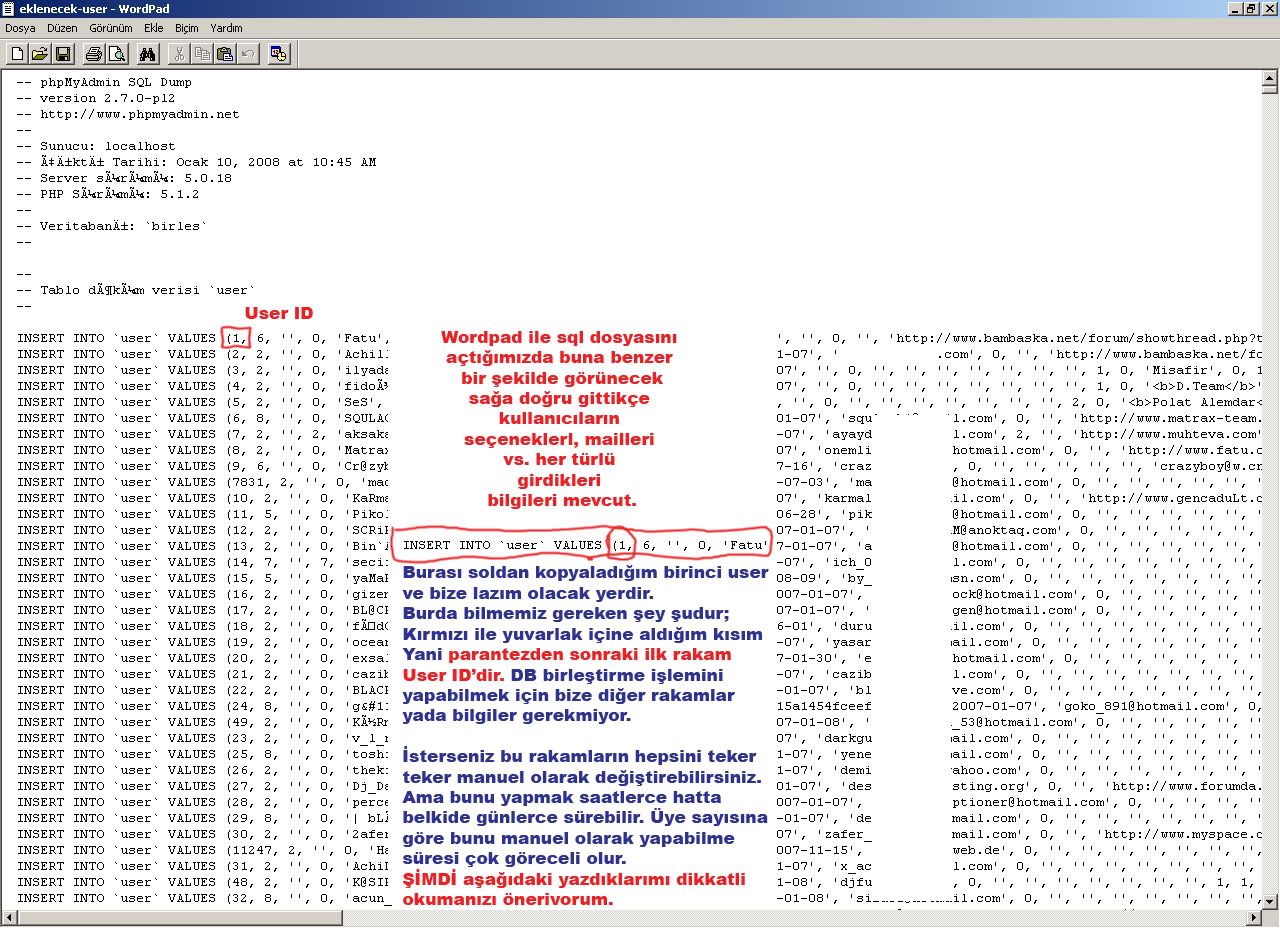Close the WordPad window
The height and width of the screenshot is (928, 1280).
coord(1270,9)
